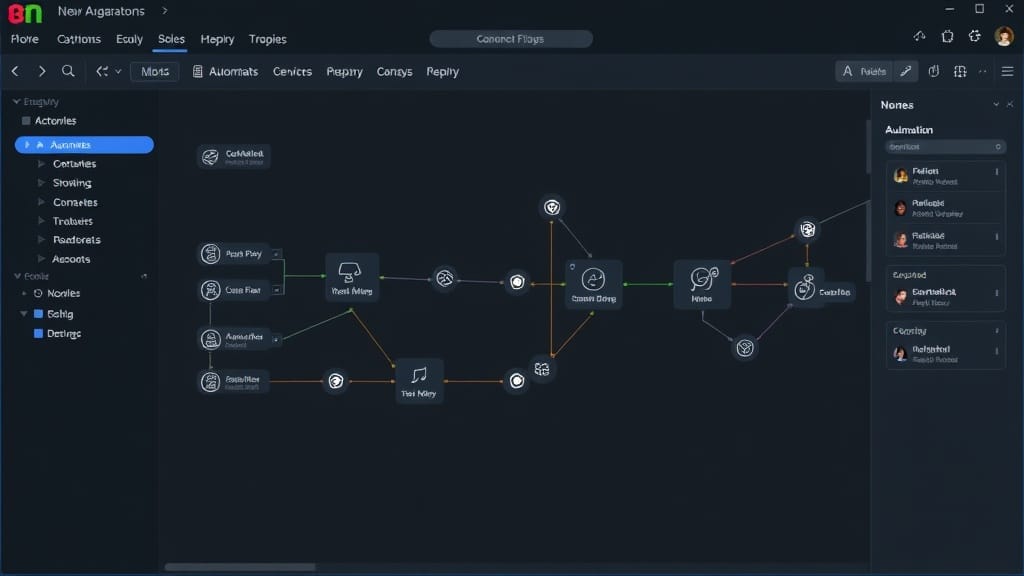Expand the Stowing tree item arrow
Viewport: 1024px width, 576px height.
click(41, 183)
